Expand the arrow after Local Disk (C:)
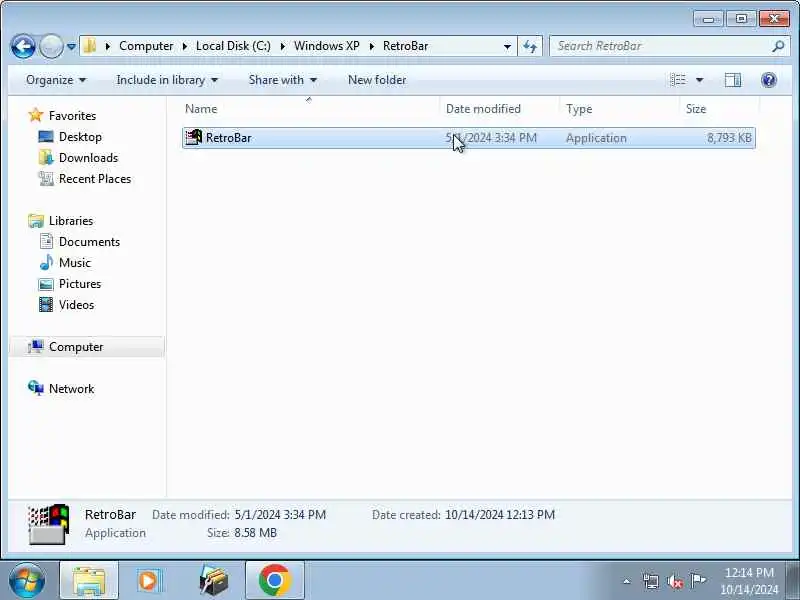 click(282, 46)
